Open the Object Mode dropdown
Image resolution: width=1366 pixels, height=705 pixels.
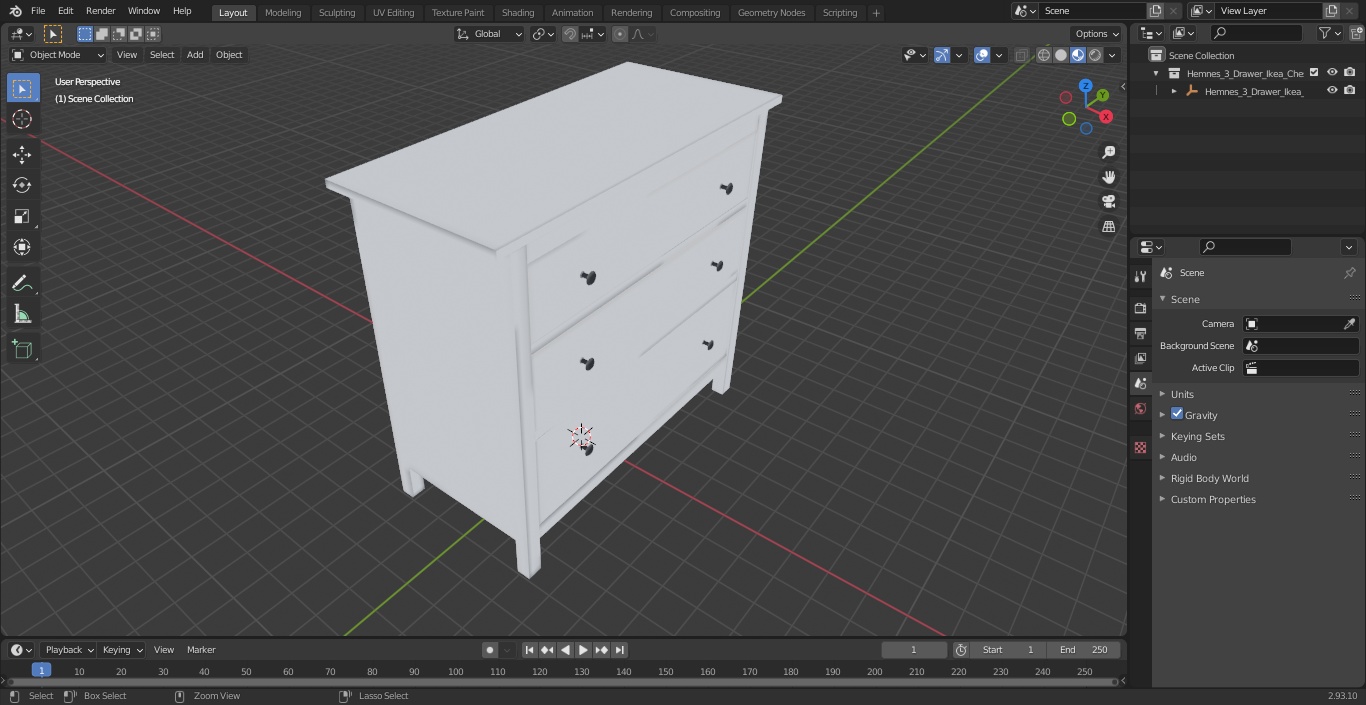[57, 55]
